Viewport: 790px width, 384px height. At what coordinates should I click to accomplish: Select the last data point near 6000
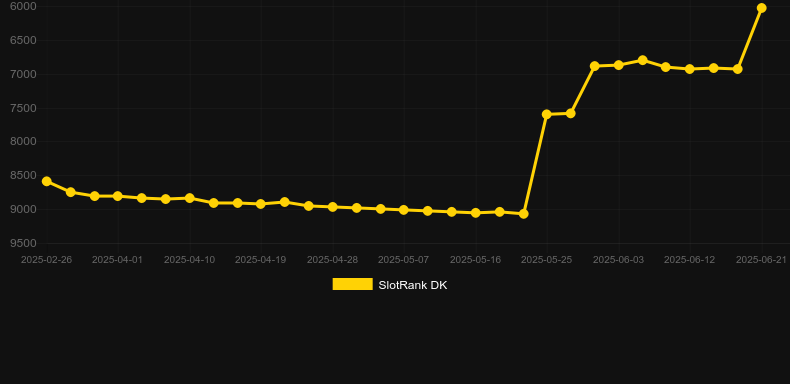(761, 8)
